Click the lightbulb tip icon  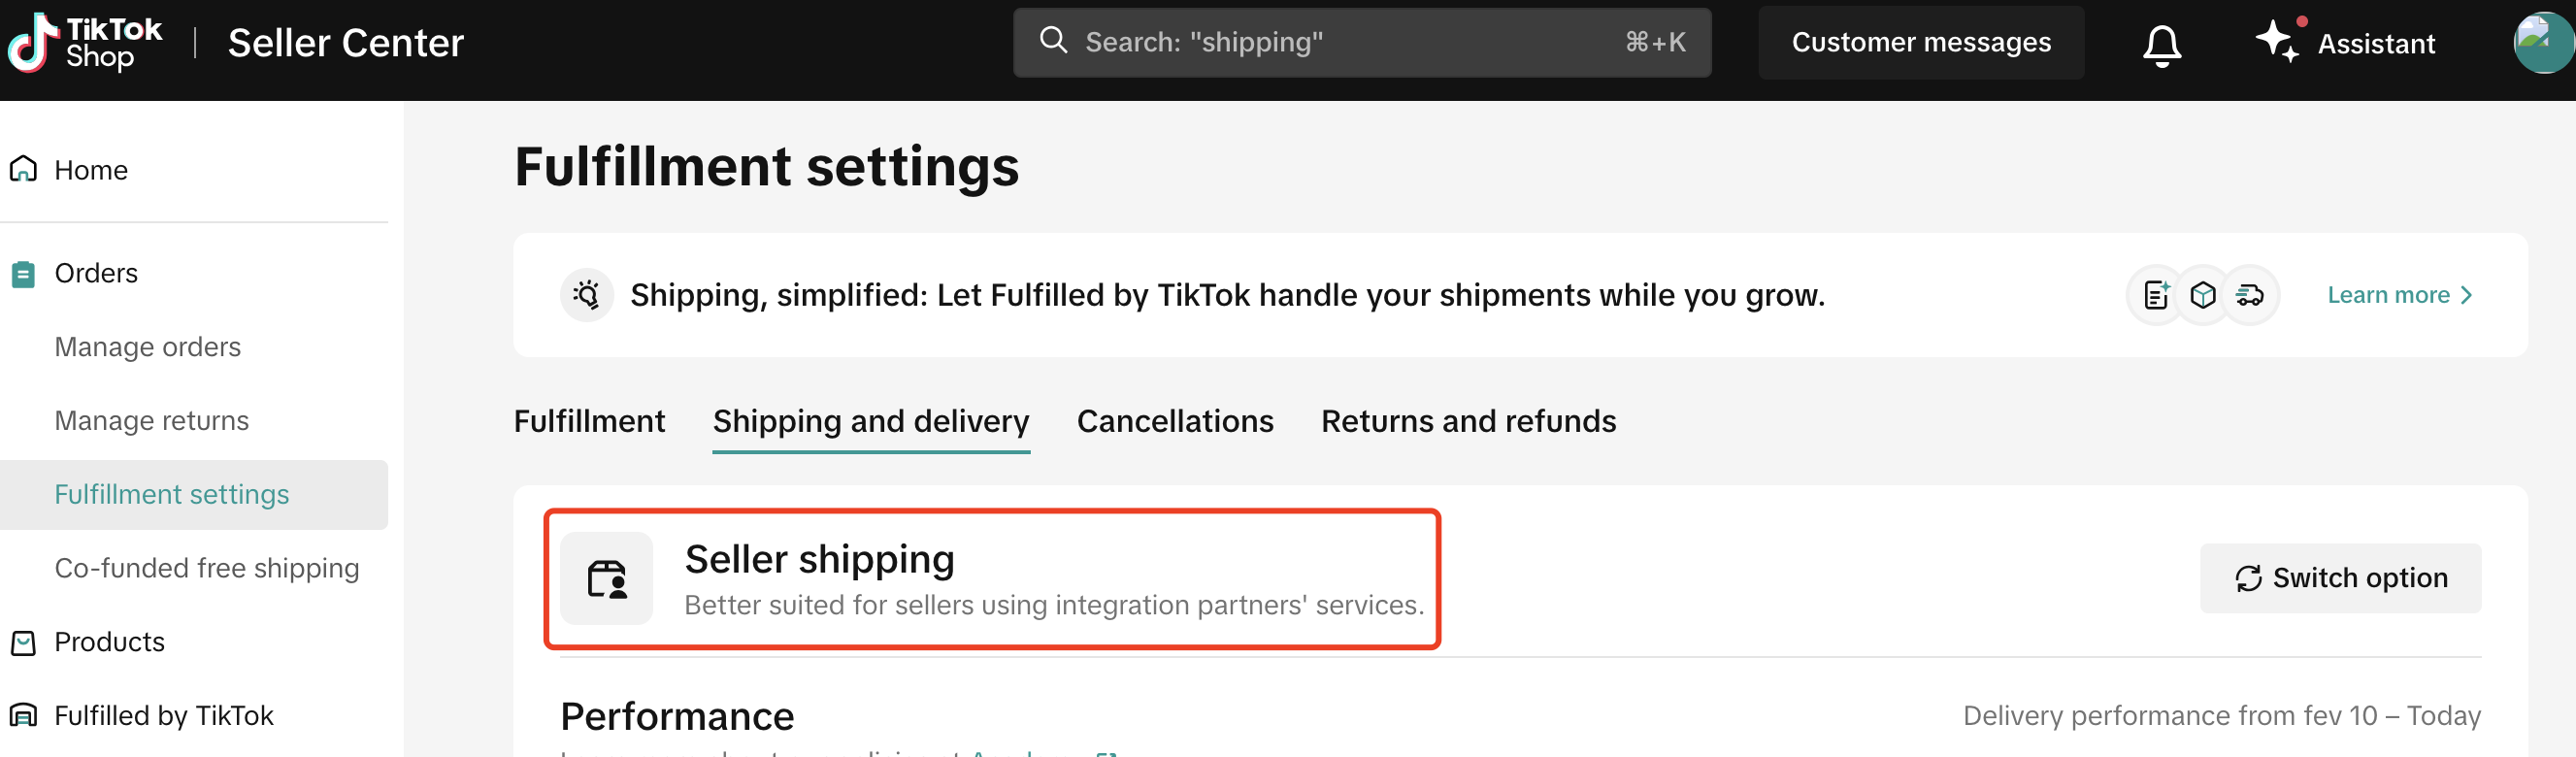tap(587, 295)
